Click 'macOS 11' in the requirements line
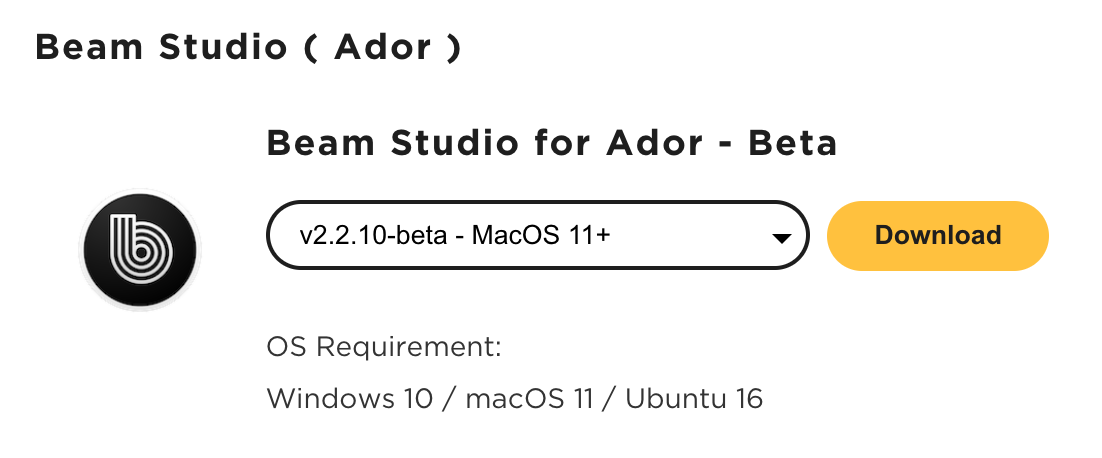The height and width of the screenshot is (458, 1102). tap(529, 398)
